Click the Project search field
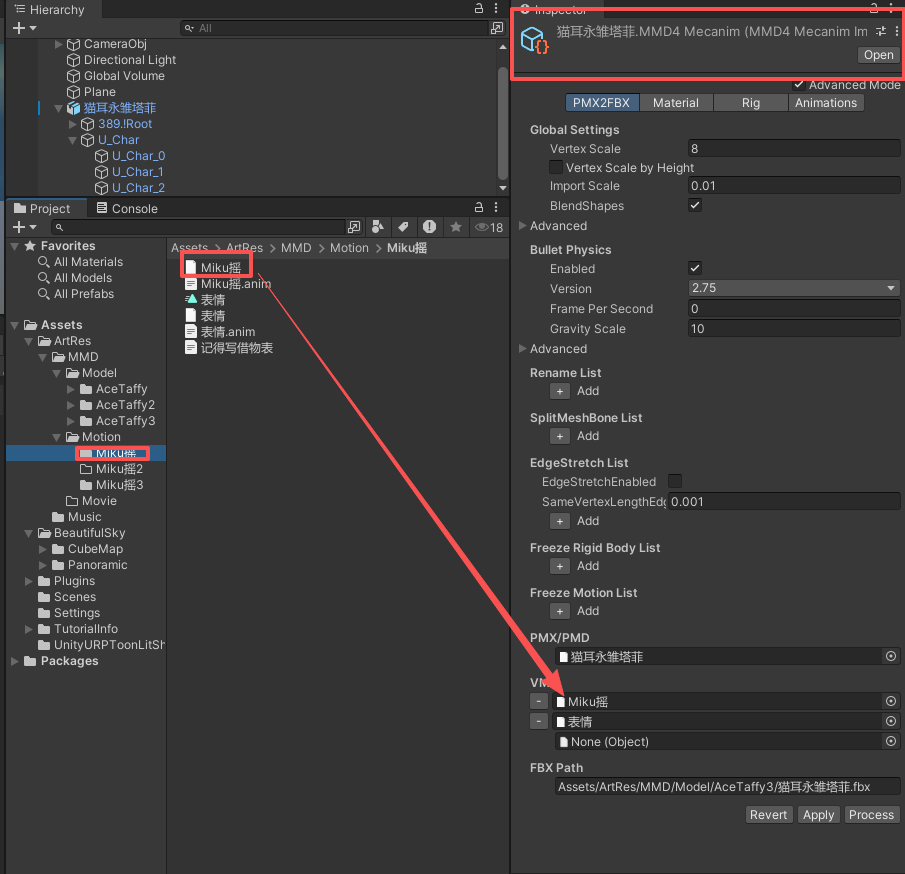This screenshot has height=874, width=905. pyautogui.click(x=199, y=227)
